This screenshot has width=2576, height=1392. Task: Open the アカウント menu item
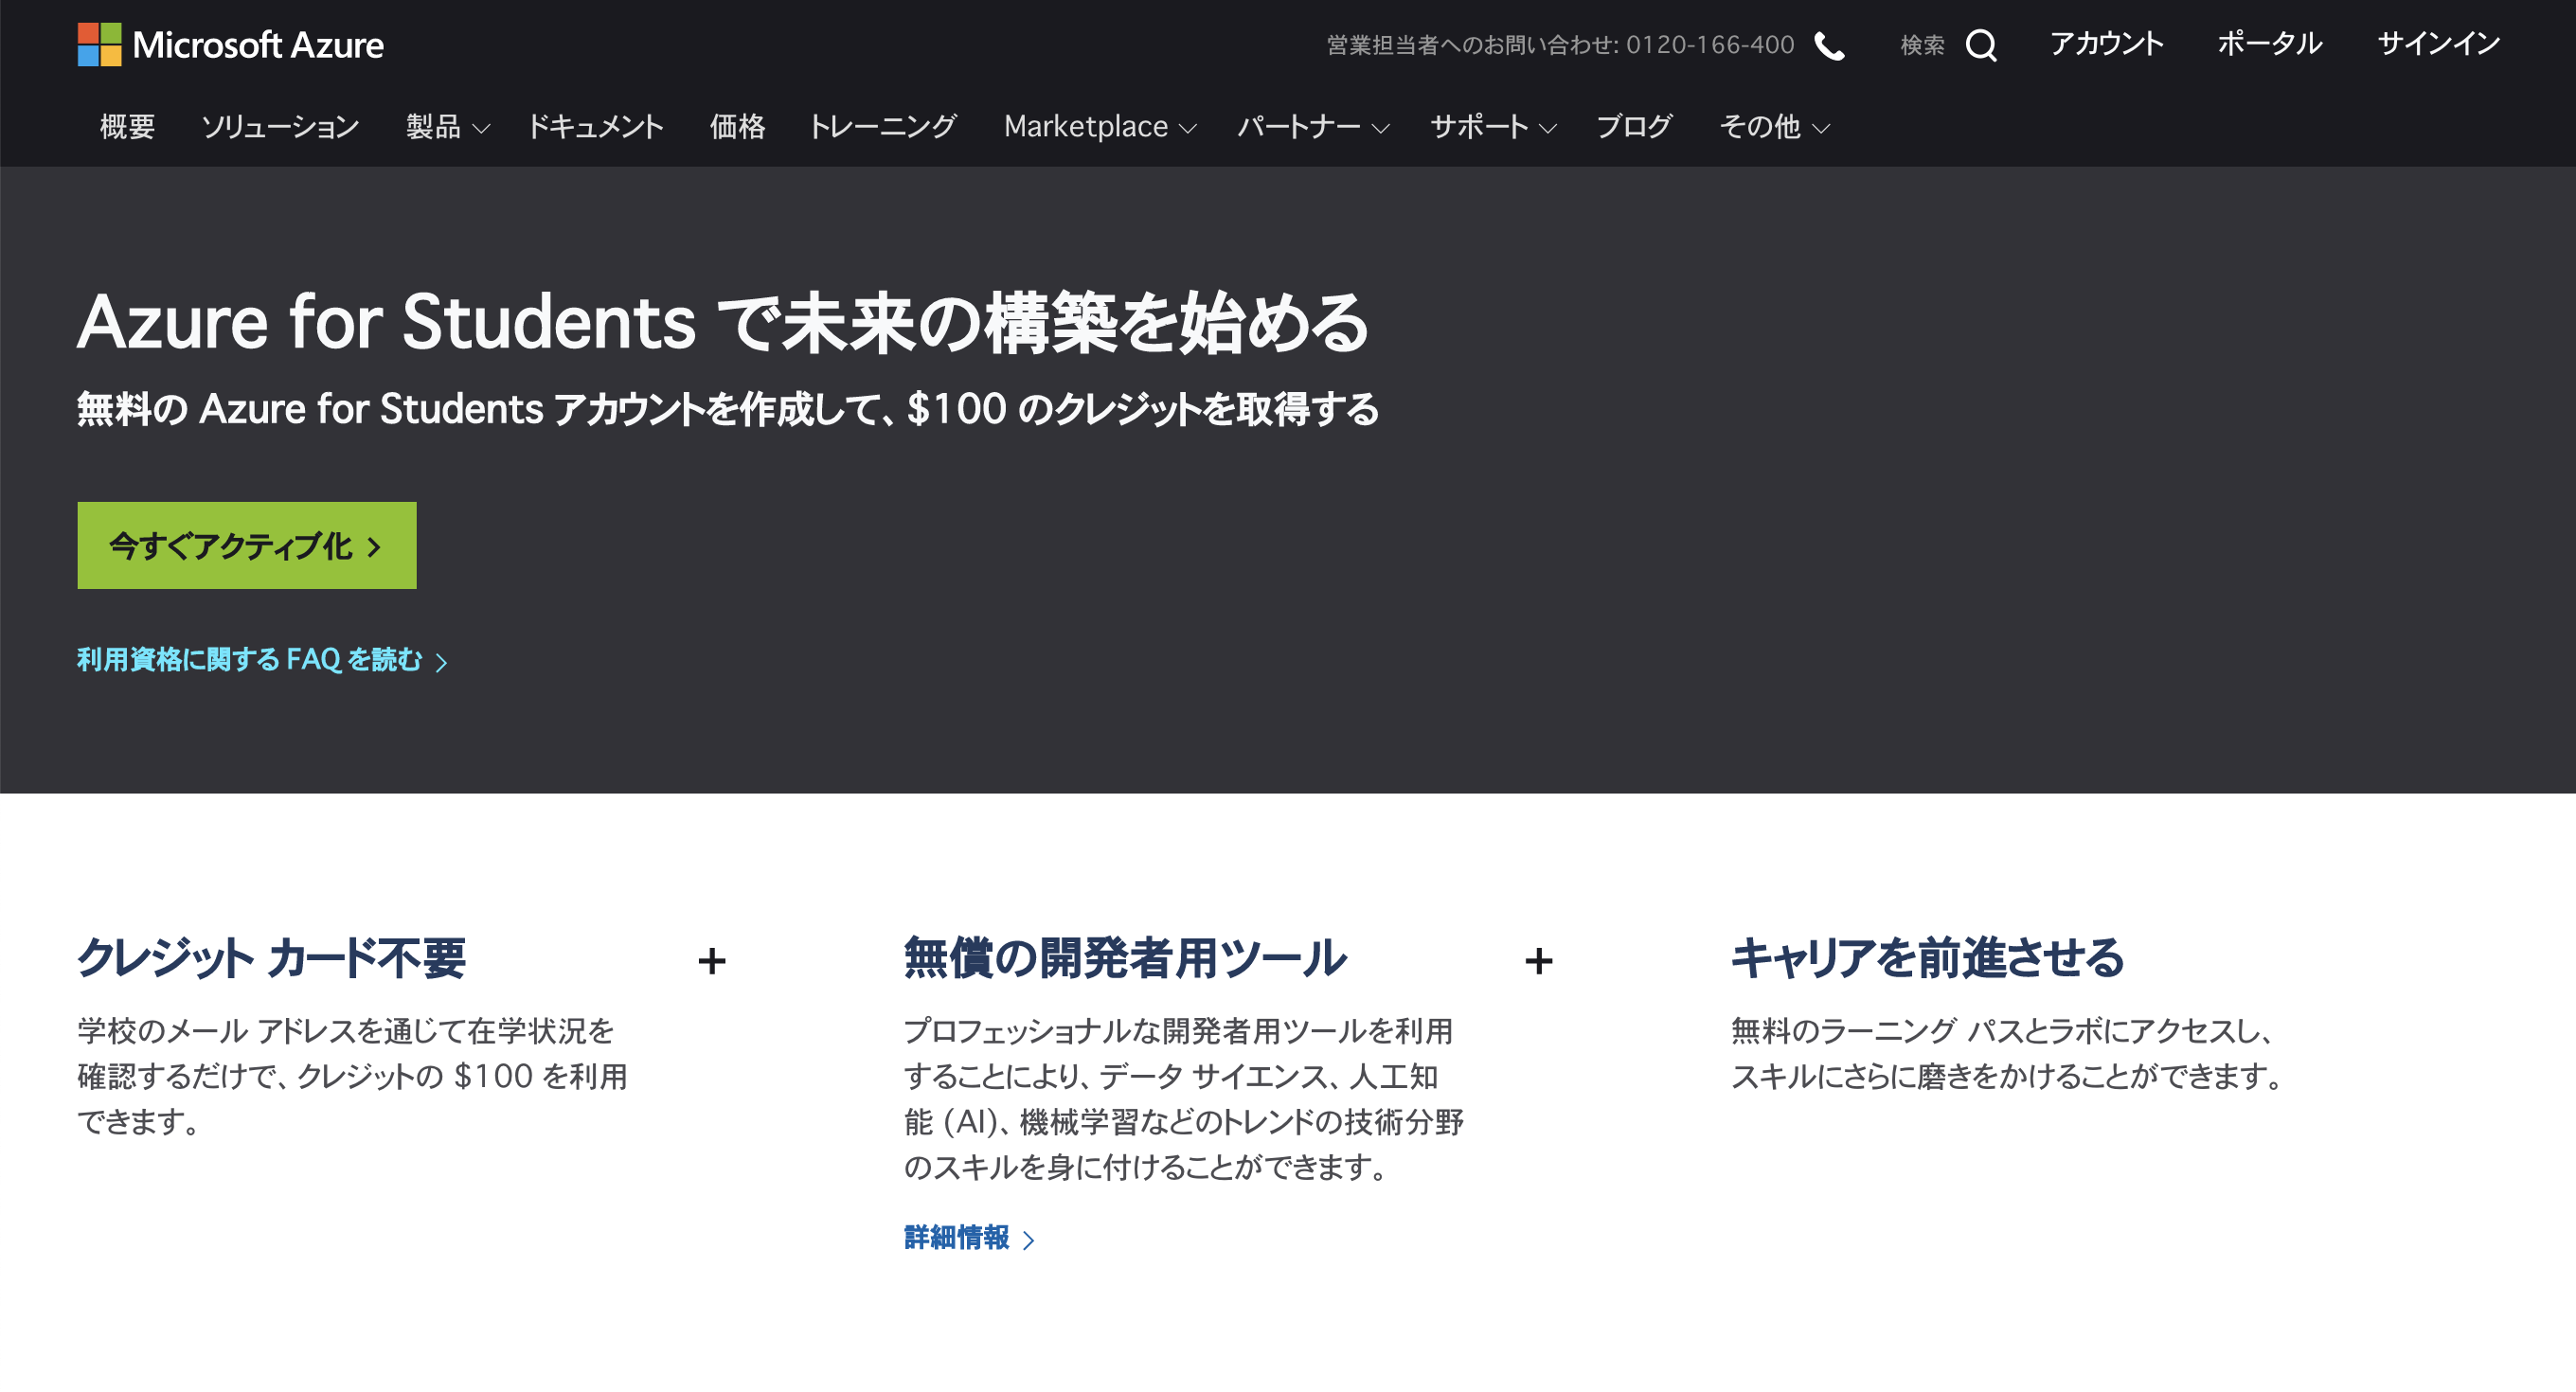(x=2106, y=44)
